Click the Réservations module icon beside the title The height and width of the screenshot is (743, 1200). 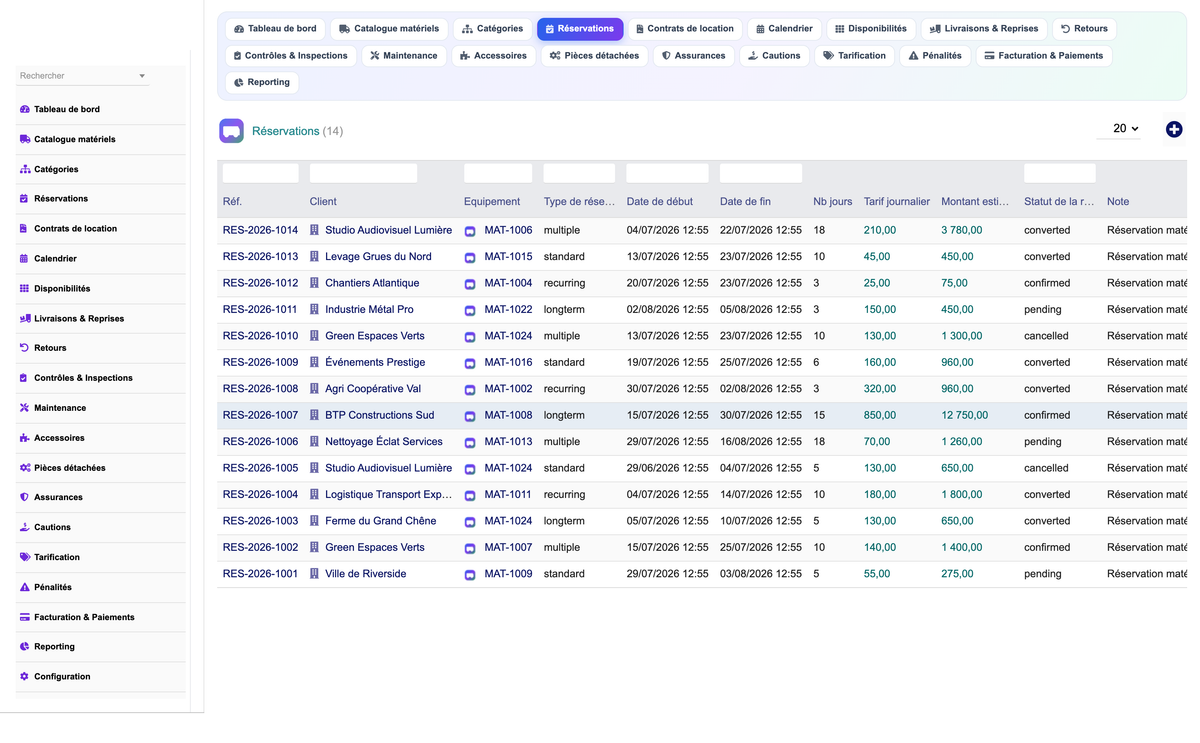pos(231,130)
